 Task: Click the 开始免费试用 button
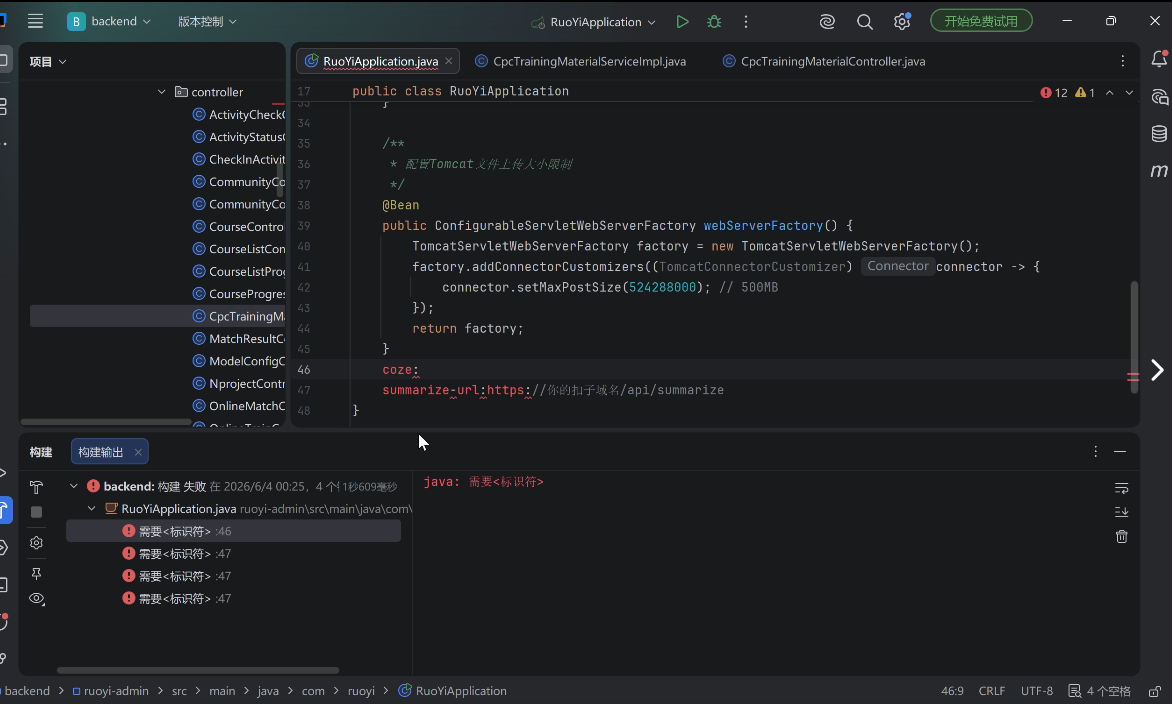[981, 21]
